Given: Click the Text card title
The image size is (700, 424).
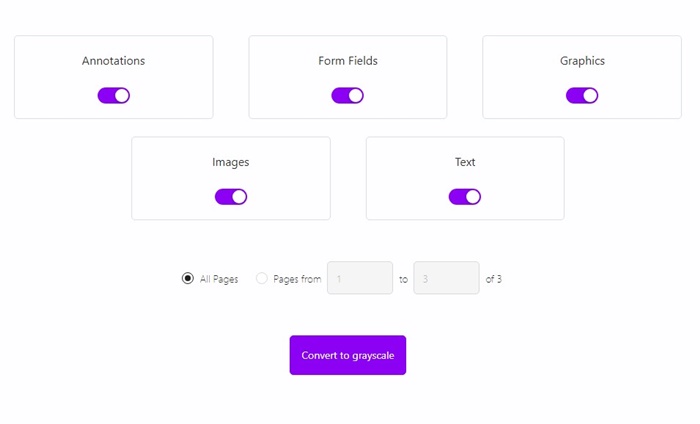Looking at the screenshot, I should (x=465, y=162).
